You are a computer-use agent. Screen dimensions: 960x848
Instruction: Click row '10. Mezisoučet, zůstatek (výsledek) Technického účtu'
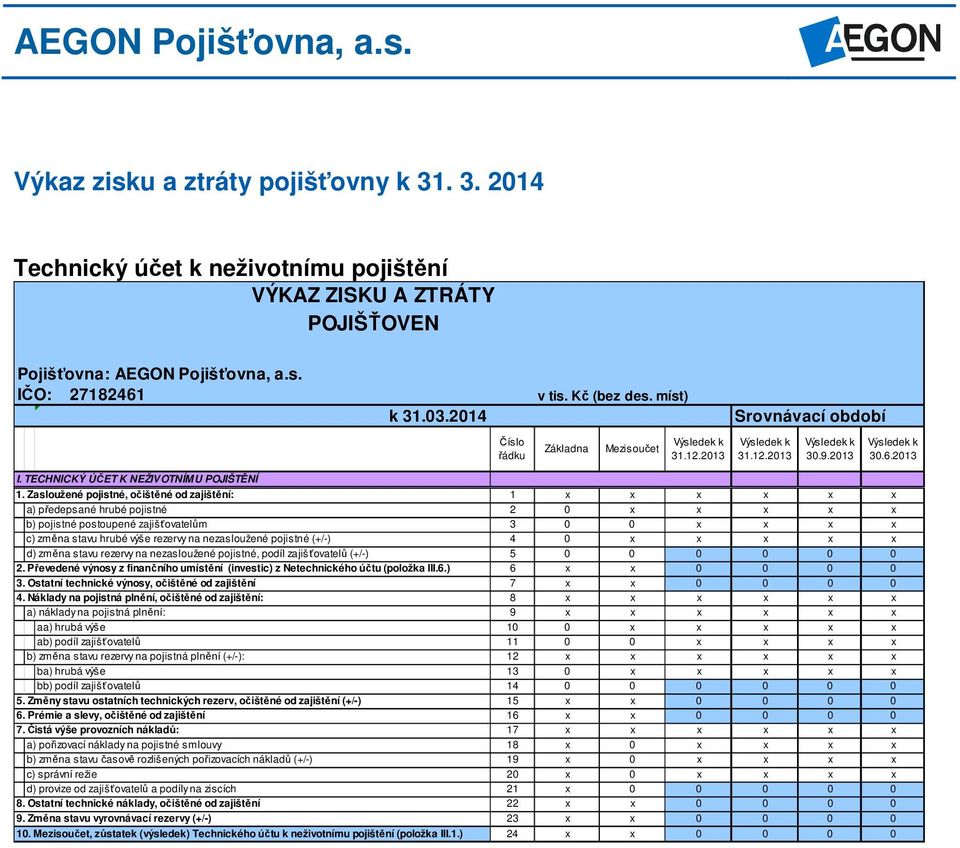pyautogui.click(x=469, y=833)
